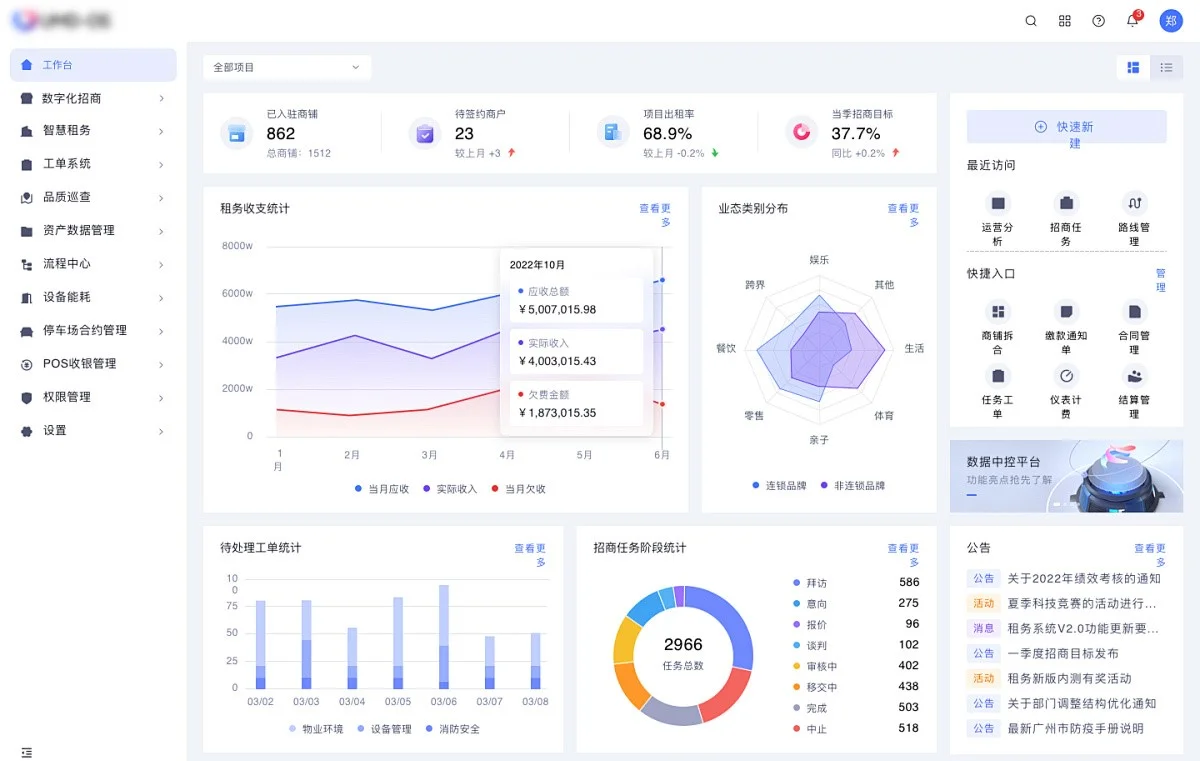Click the 设置 gear icon
This screenshot has width=1200, height=761.
pyautogui.click(x=27, y=431)
